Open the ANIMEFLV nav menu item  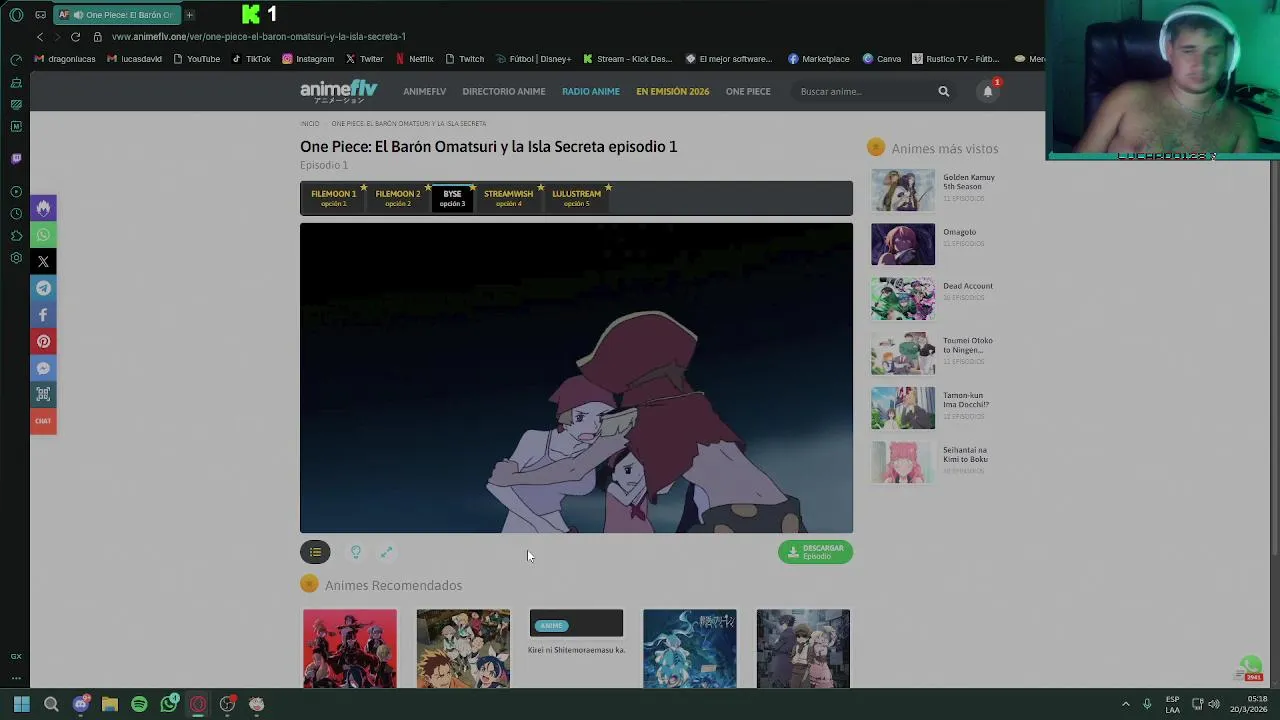pos(424,91)
